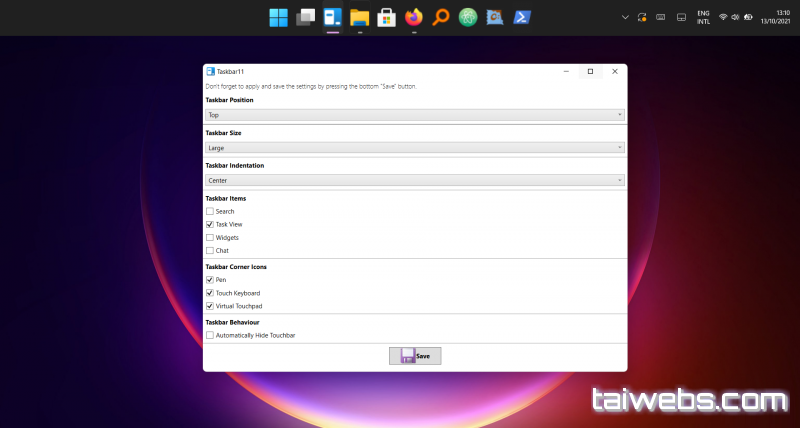Open PowerShell from the taskbar
800x428 pixels.
(522, 17)
